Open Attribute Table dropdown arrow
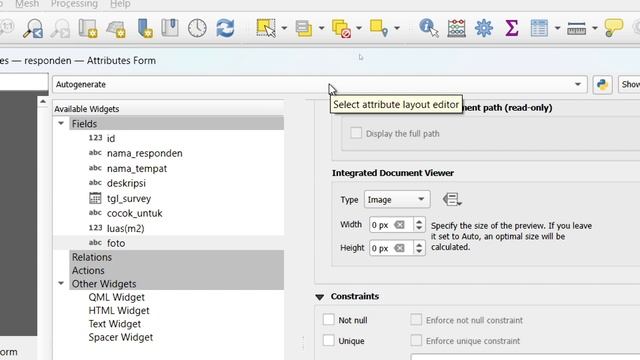 point(557,28)
